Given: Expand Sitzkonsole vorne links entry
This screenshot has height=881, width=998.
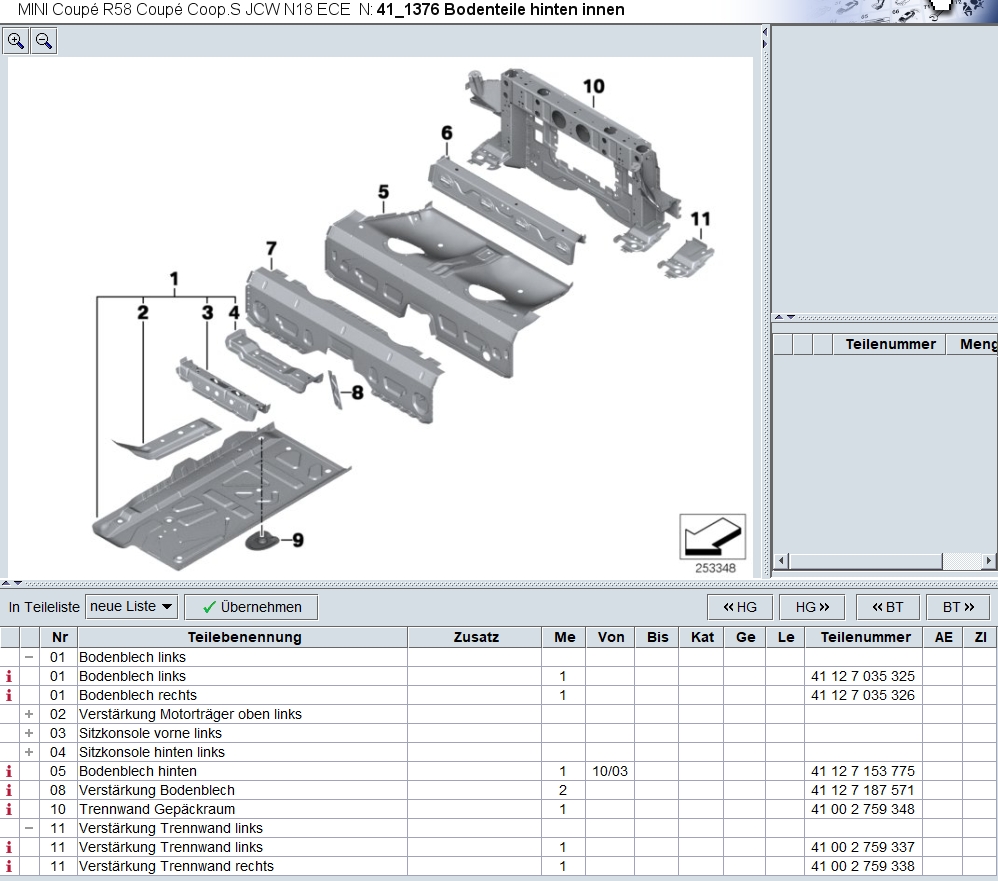Looking at the screenshot, I should click(x=29, y=733).
